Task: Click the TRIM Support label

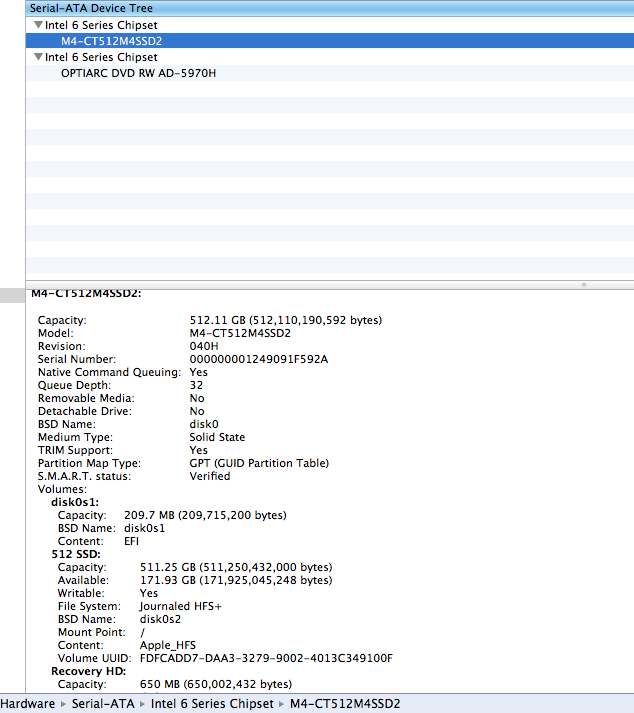Action: point(75,450)
